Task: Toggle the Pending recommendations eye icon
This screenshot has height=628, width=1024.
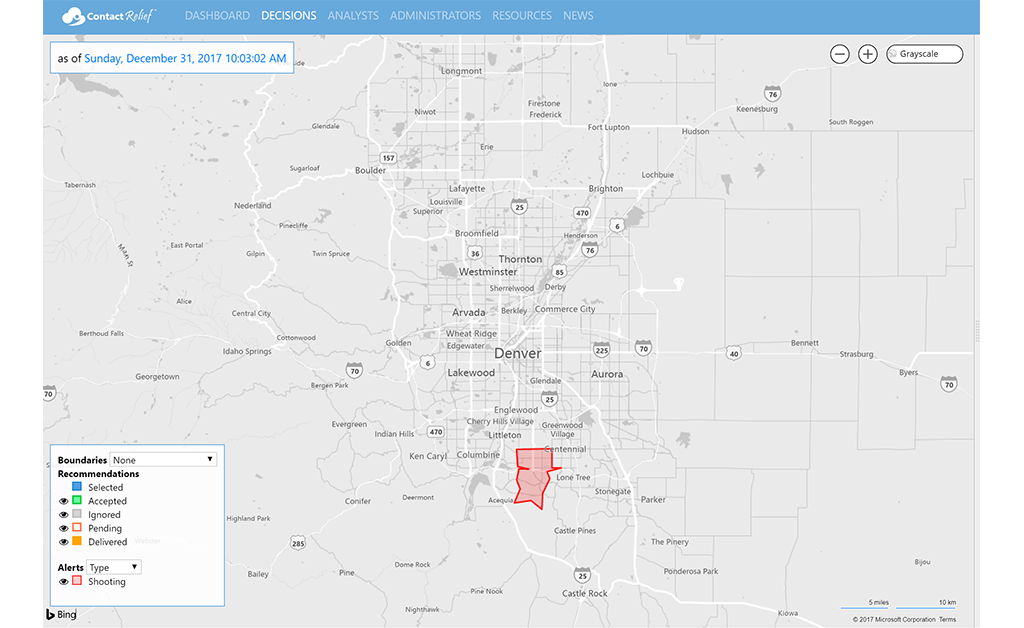Action: coord(63,529)
